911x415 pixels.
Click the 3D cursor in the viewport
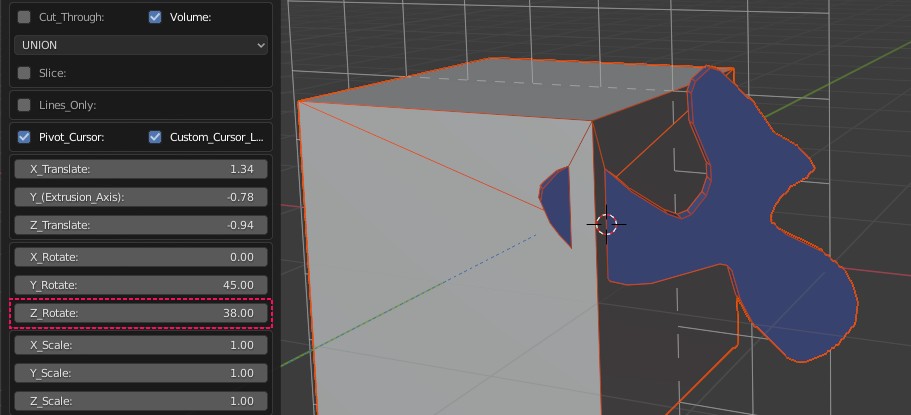(x=606, y=224)
